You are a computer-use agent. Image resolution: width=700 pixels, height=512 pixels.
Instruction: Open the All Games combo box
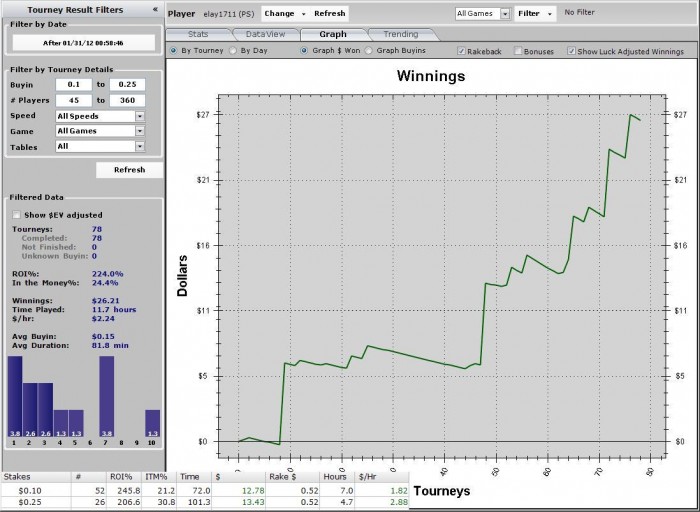(505, 14)
